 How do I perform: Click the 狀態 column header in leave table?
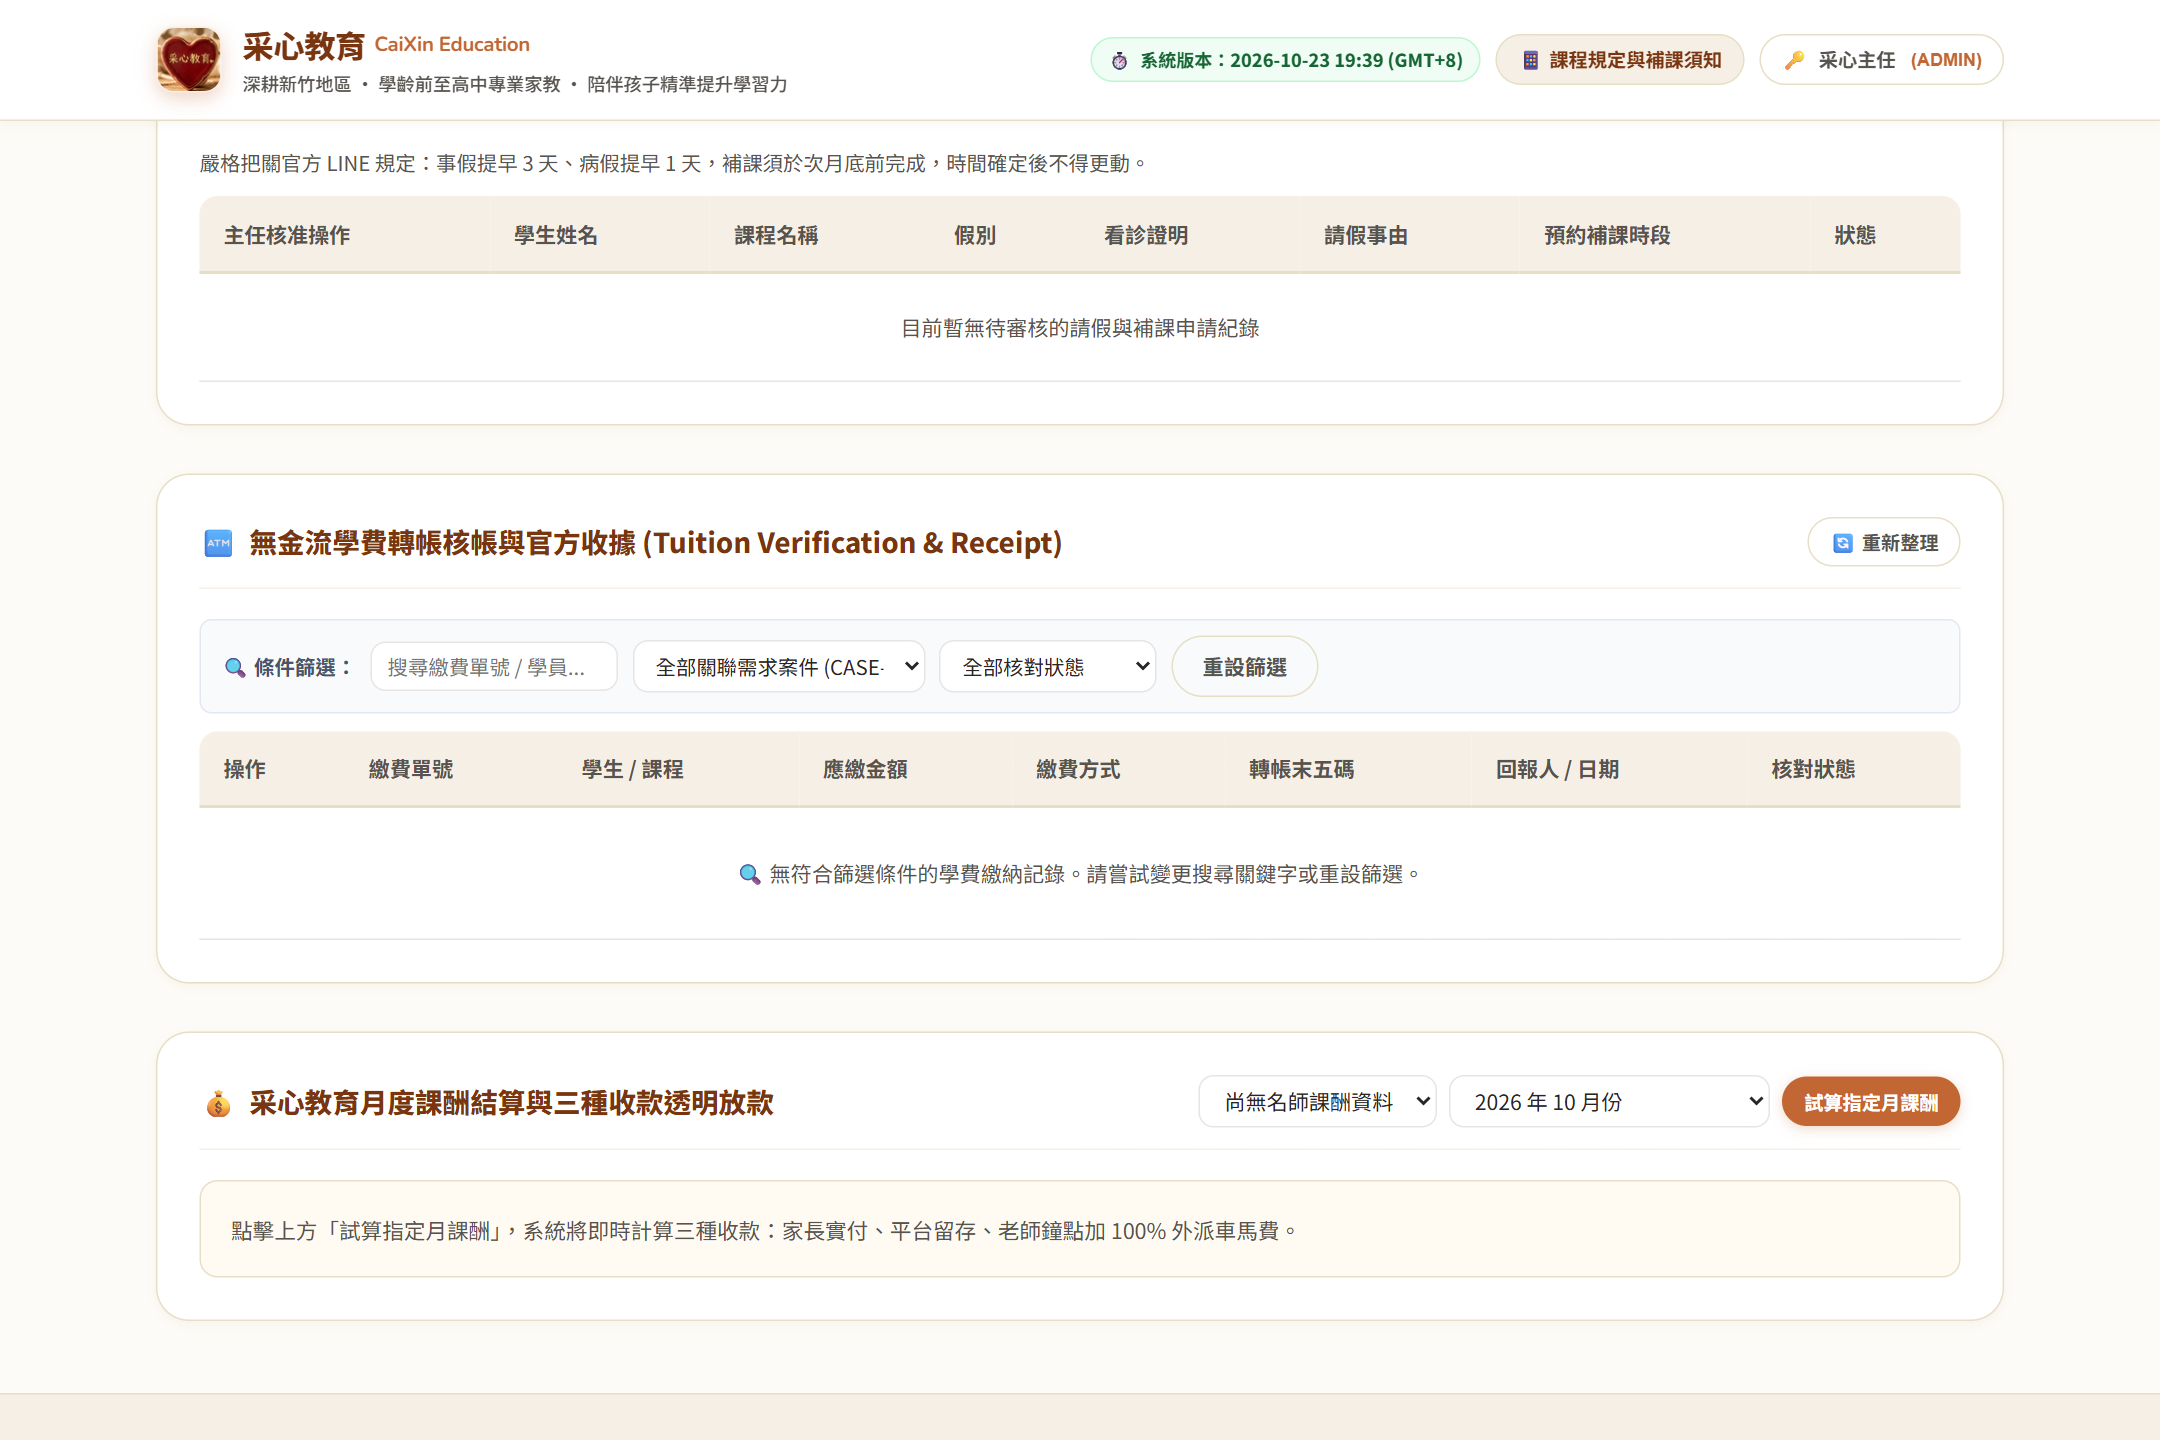click(x=1855, y=236)
